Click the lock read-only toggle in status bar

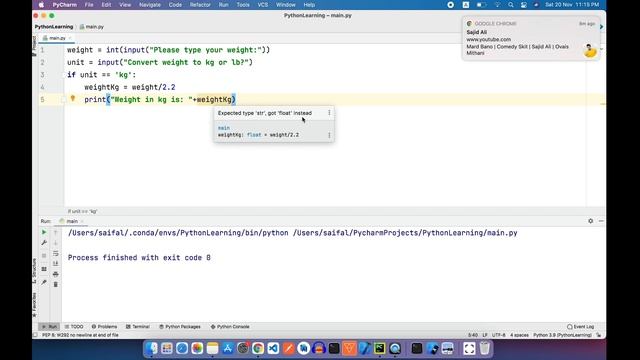coord(598,335)
